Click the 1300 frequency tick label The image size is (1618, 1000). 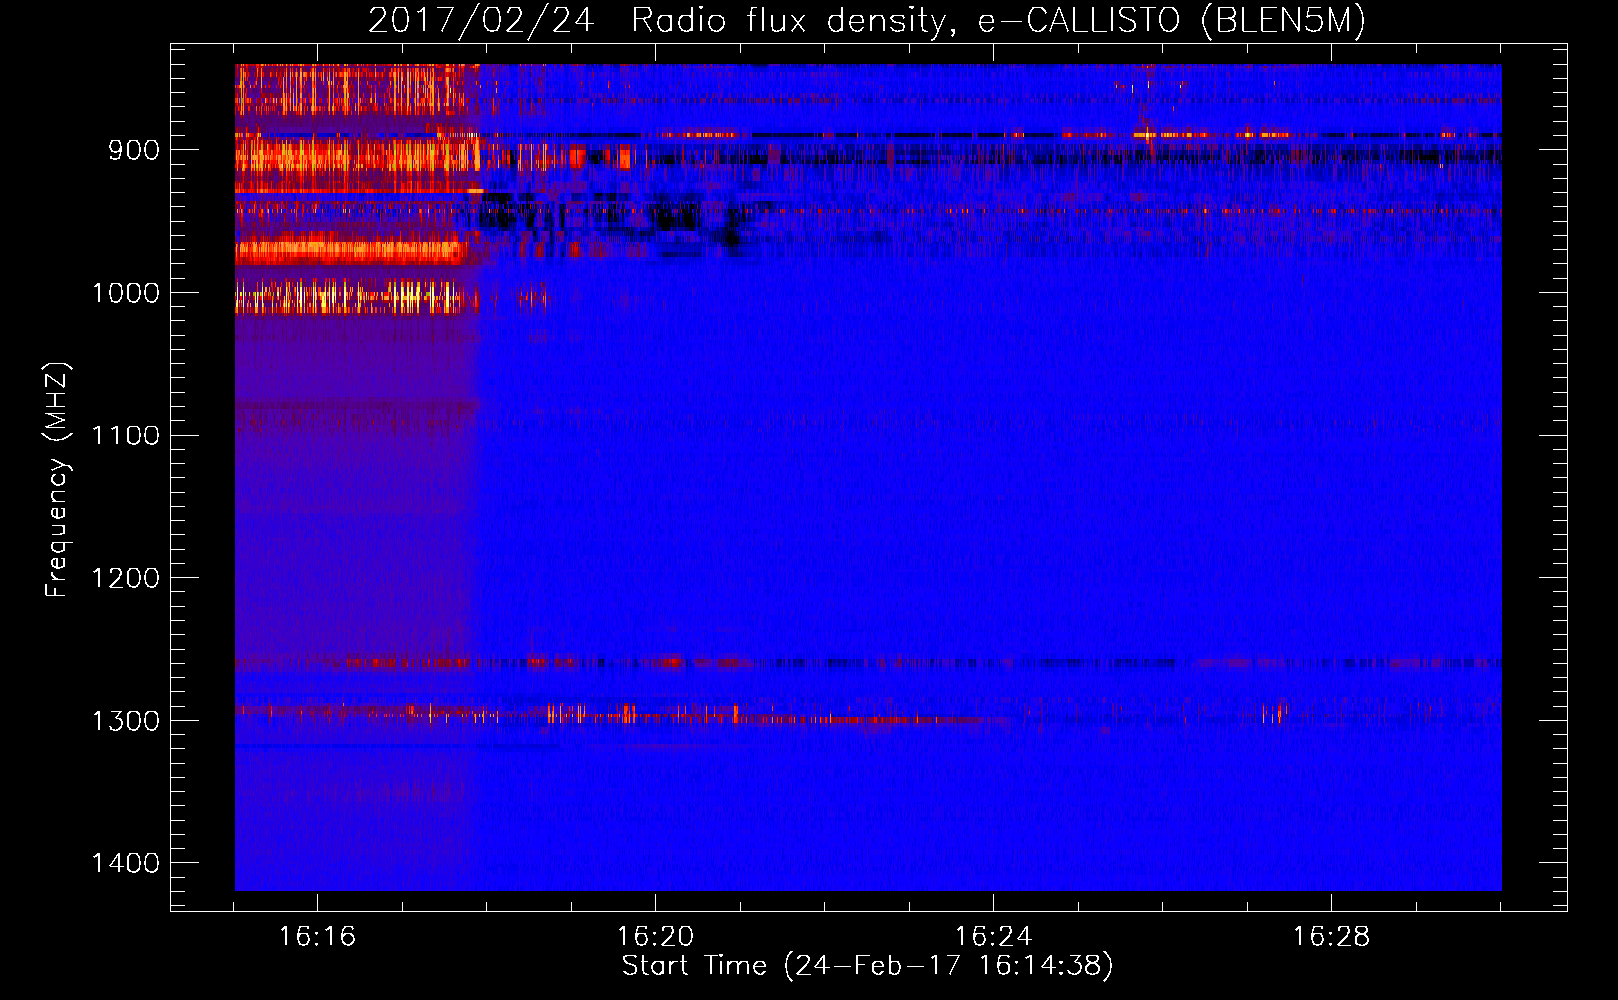[126, 721]
